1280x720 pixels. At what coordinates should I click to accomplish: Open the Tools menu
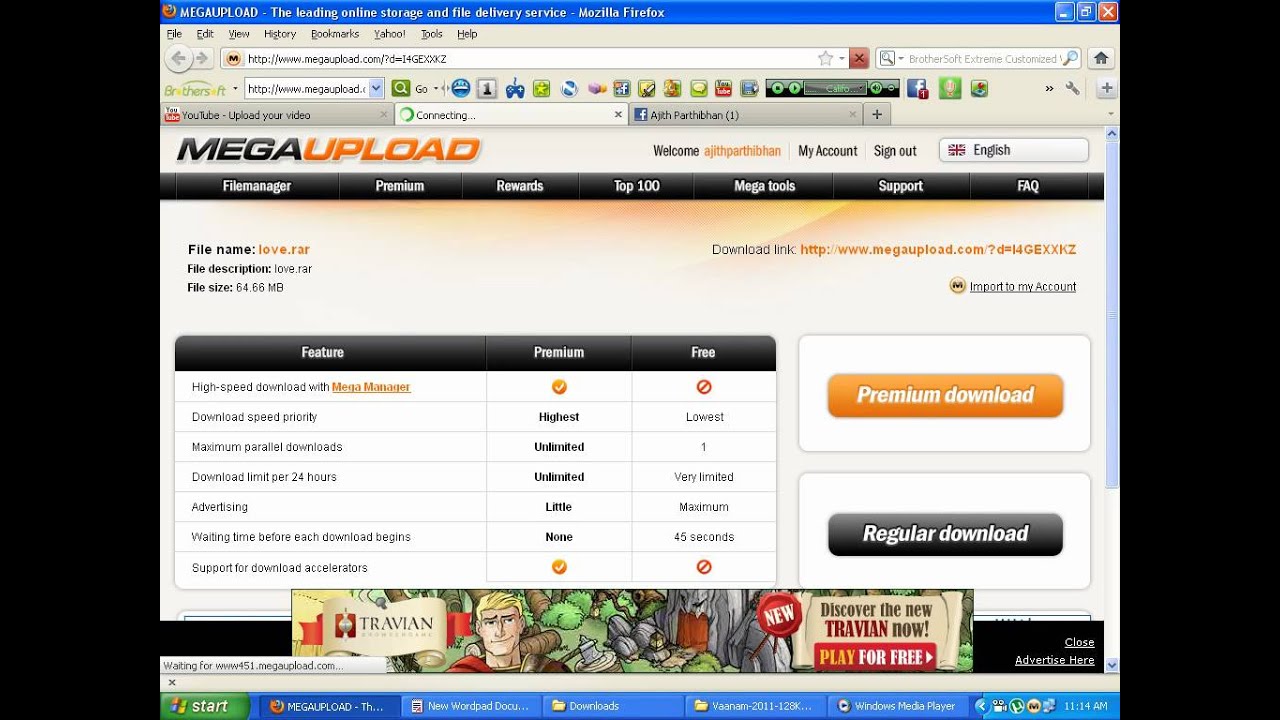(432, 34)
